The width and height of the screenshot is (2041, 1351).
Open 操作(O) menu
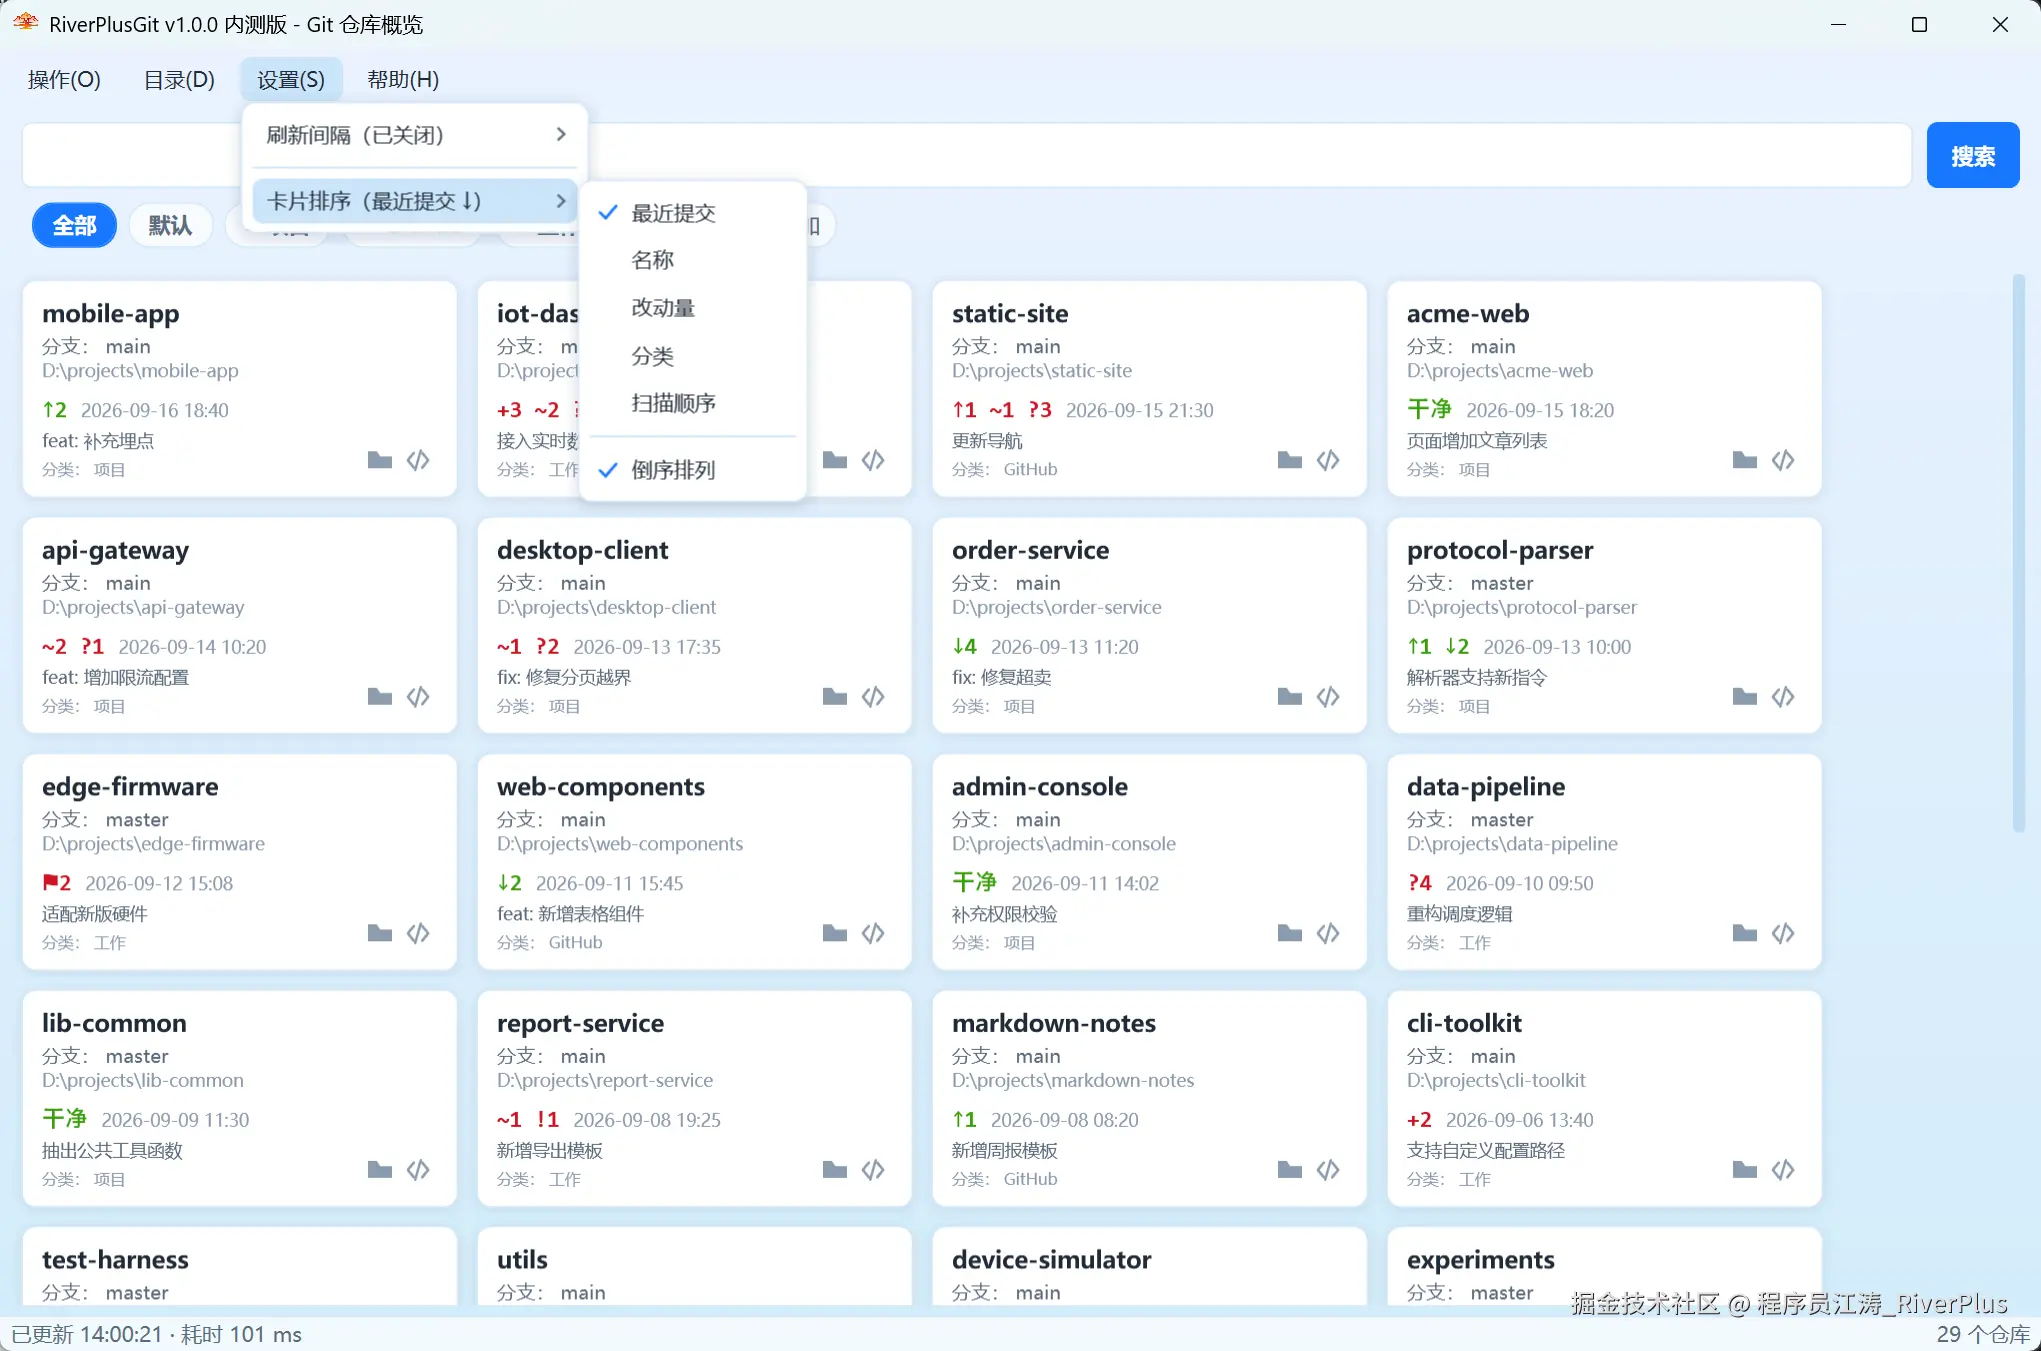64,80
